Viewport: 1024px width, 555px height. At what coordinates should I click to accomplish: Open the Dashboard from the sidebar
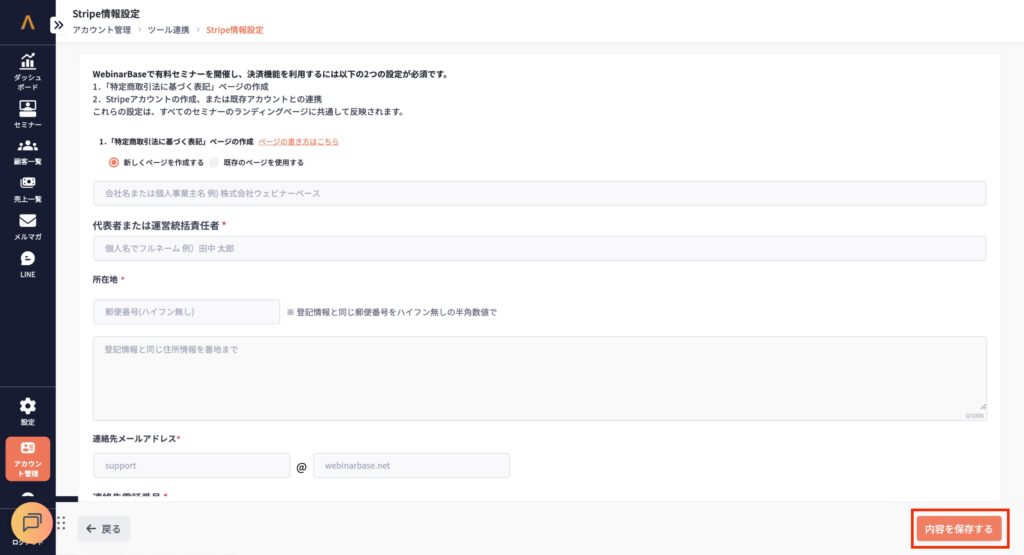(27, 70)
